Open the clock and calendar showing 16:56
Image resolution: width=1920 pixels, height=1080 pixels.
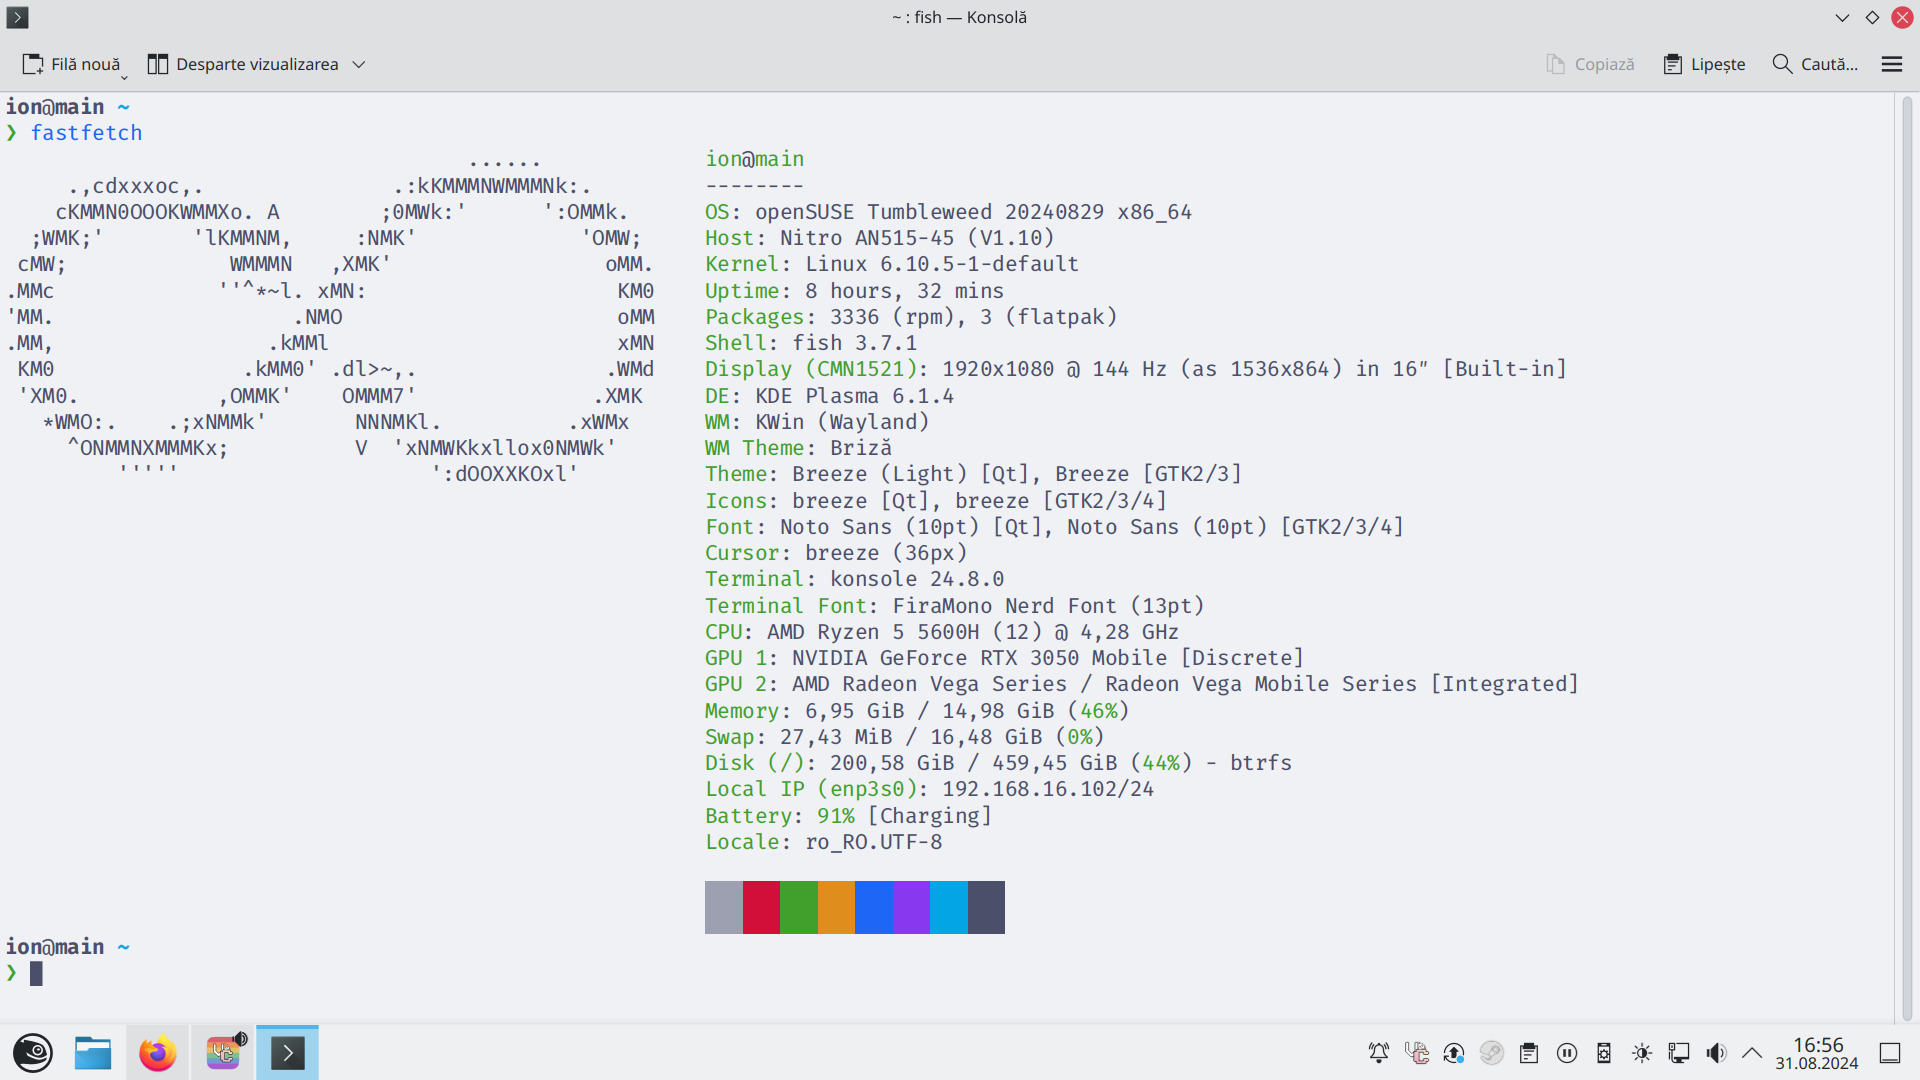(1817, 1053)
